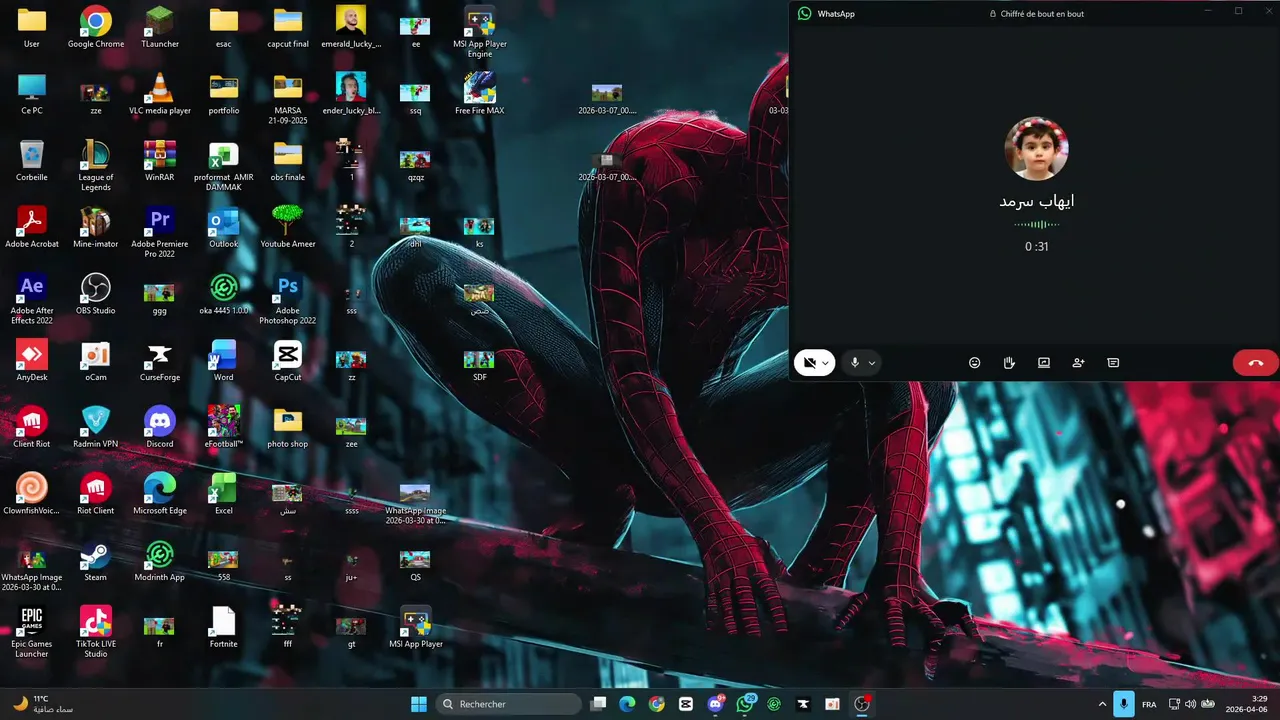Screen dimensions: 1280x720
Task: Click the Rechercher taskbar search box
Action: (x=509, y=704)
